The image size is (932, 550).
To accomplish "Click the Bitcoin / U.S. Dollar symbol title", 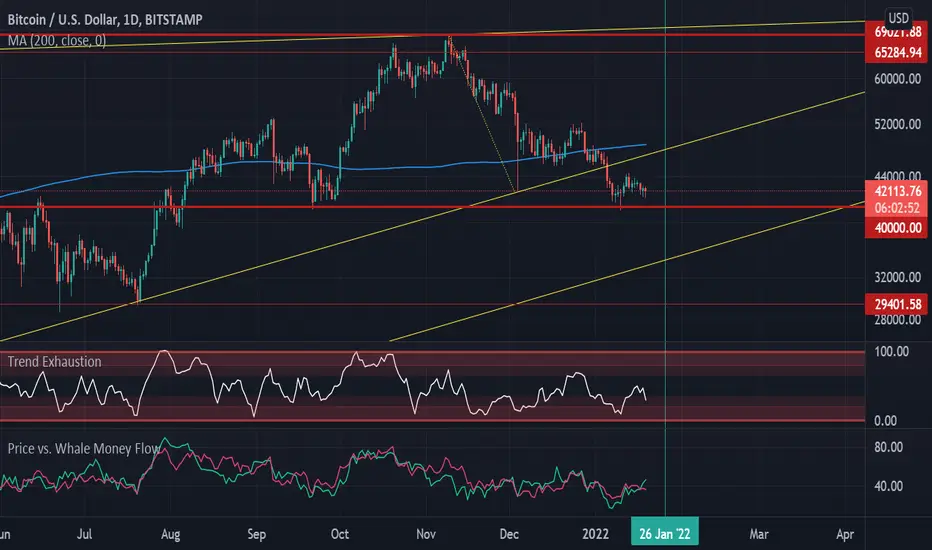I will tap(105, 20).
